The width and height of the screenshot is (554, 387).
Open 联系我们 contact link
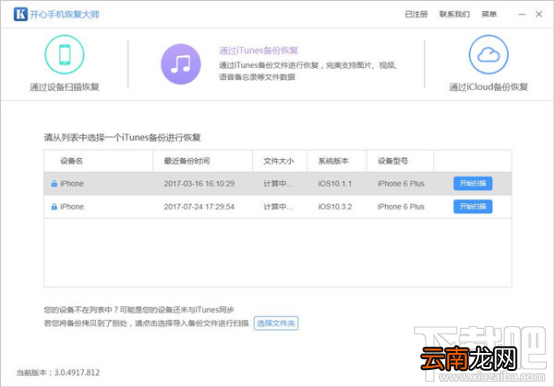click(x=454, y=14)
